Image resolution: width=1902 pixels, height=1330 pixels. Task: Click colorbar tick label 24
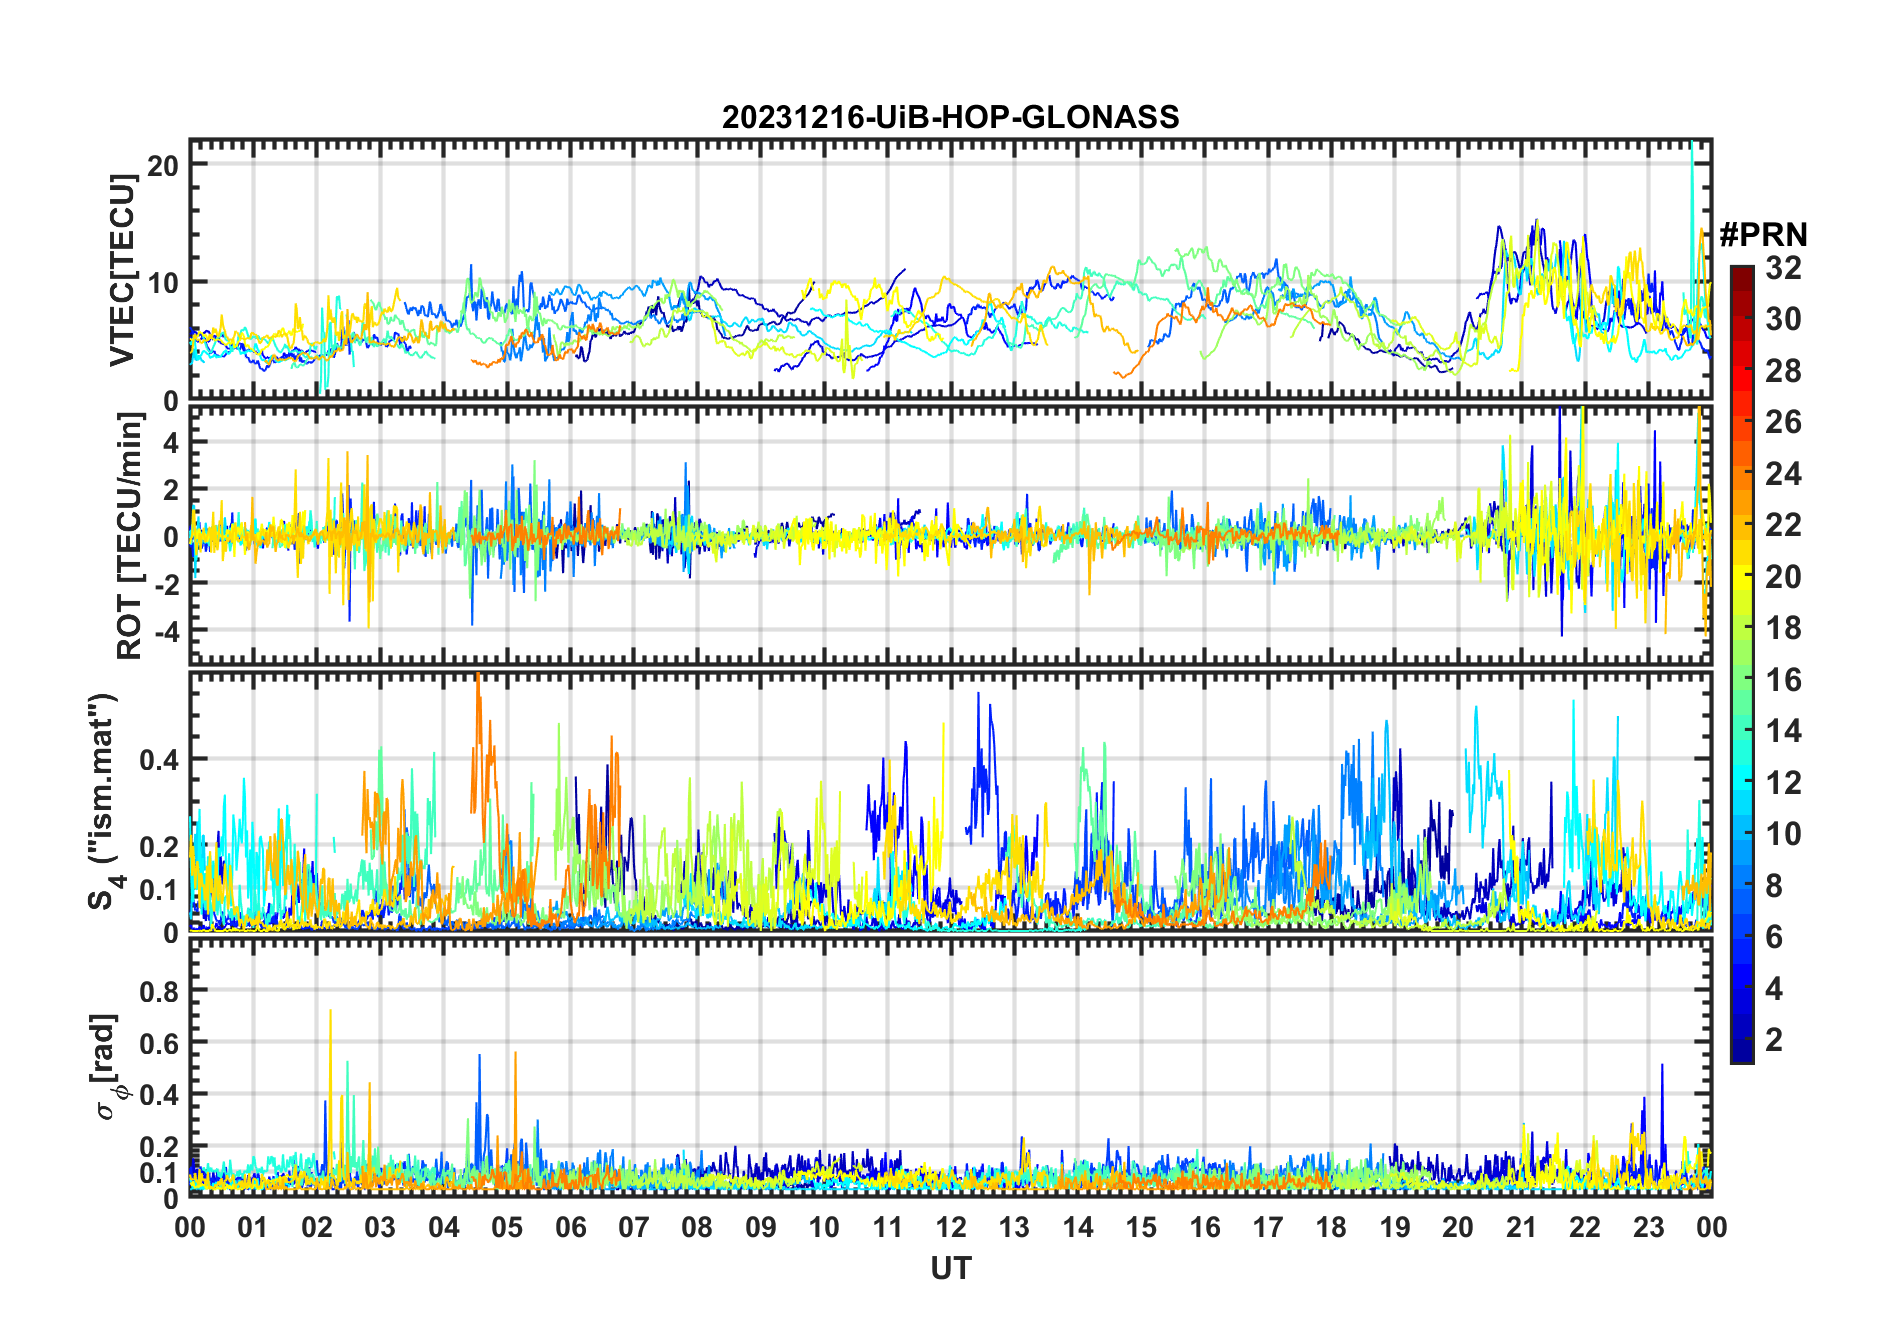1783,474
